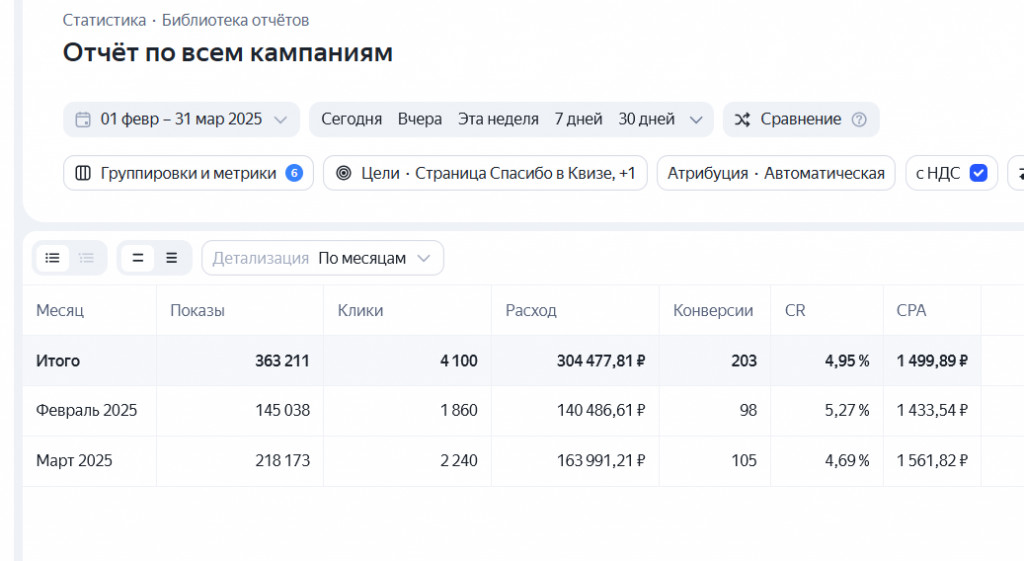This screenshot has width=1024, height=561.
Task: Sort by CR column header
Action: (x=795, y=310)
